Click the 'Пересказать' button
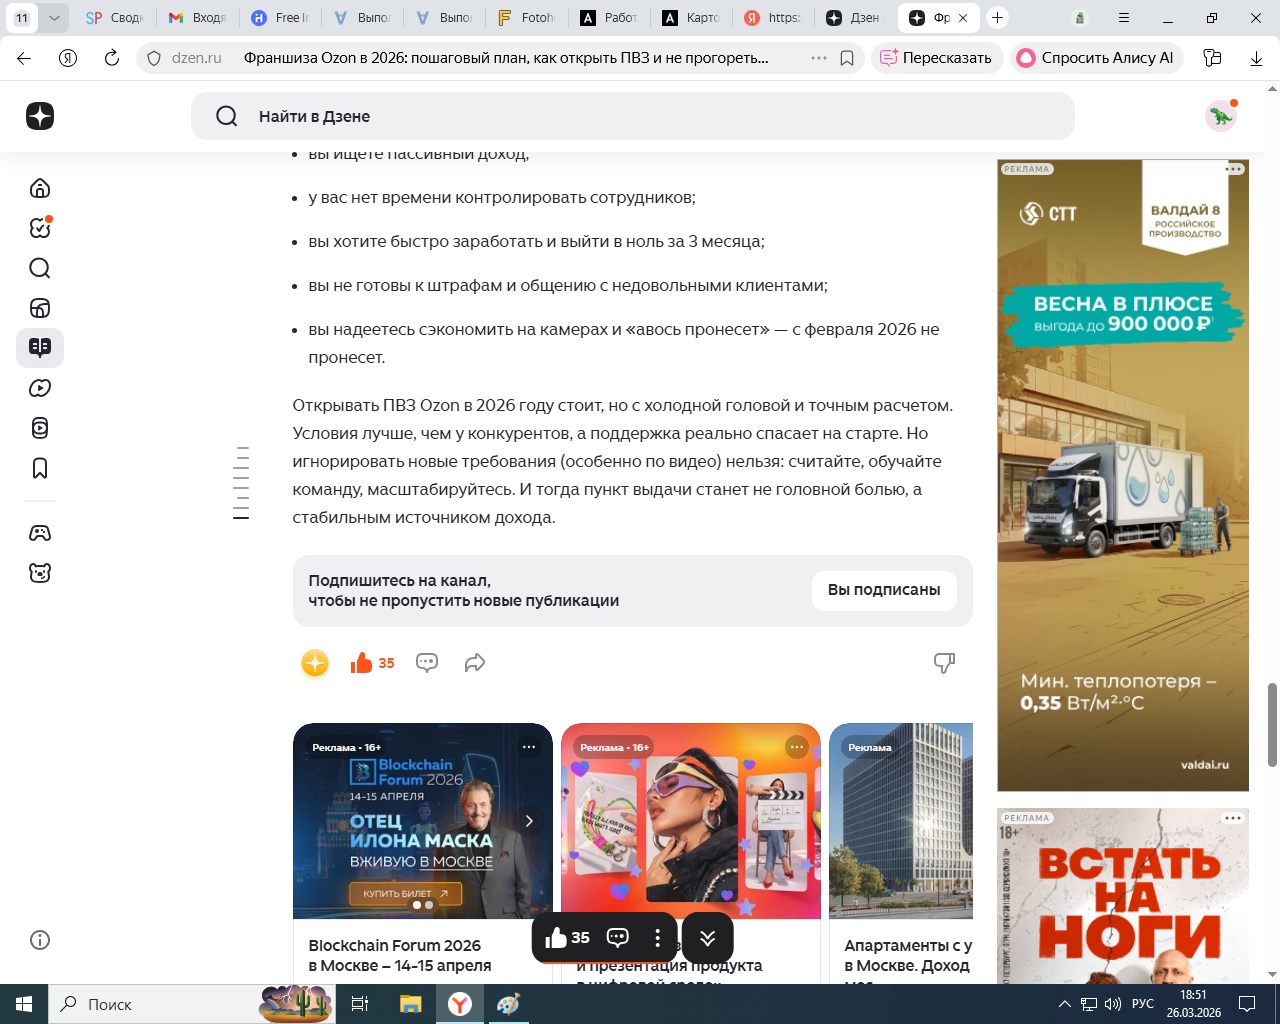The width and height of the screenshot is (1280, 1024). (x=936, y=58)
